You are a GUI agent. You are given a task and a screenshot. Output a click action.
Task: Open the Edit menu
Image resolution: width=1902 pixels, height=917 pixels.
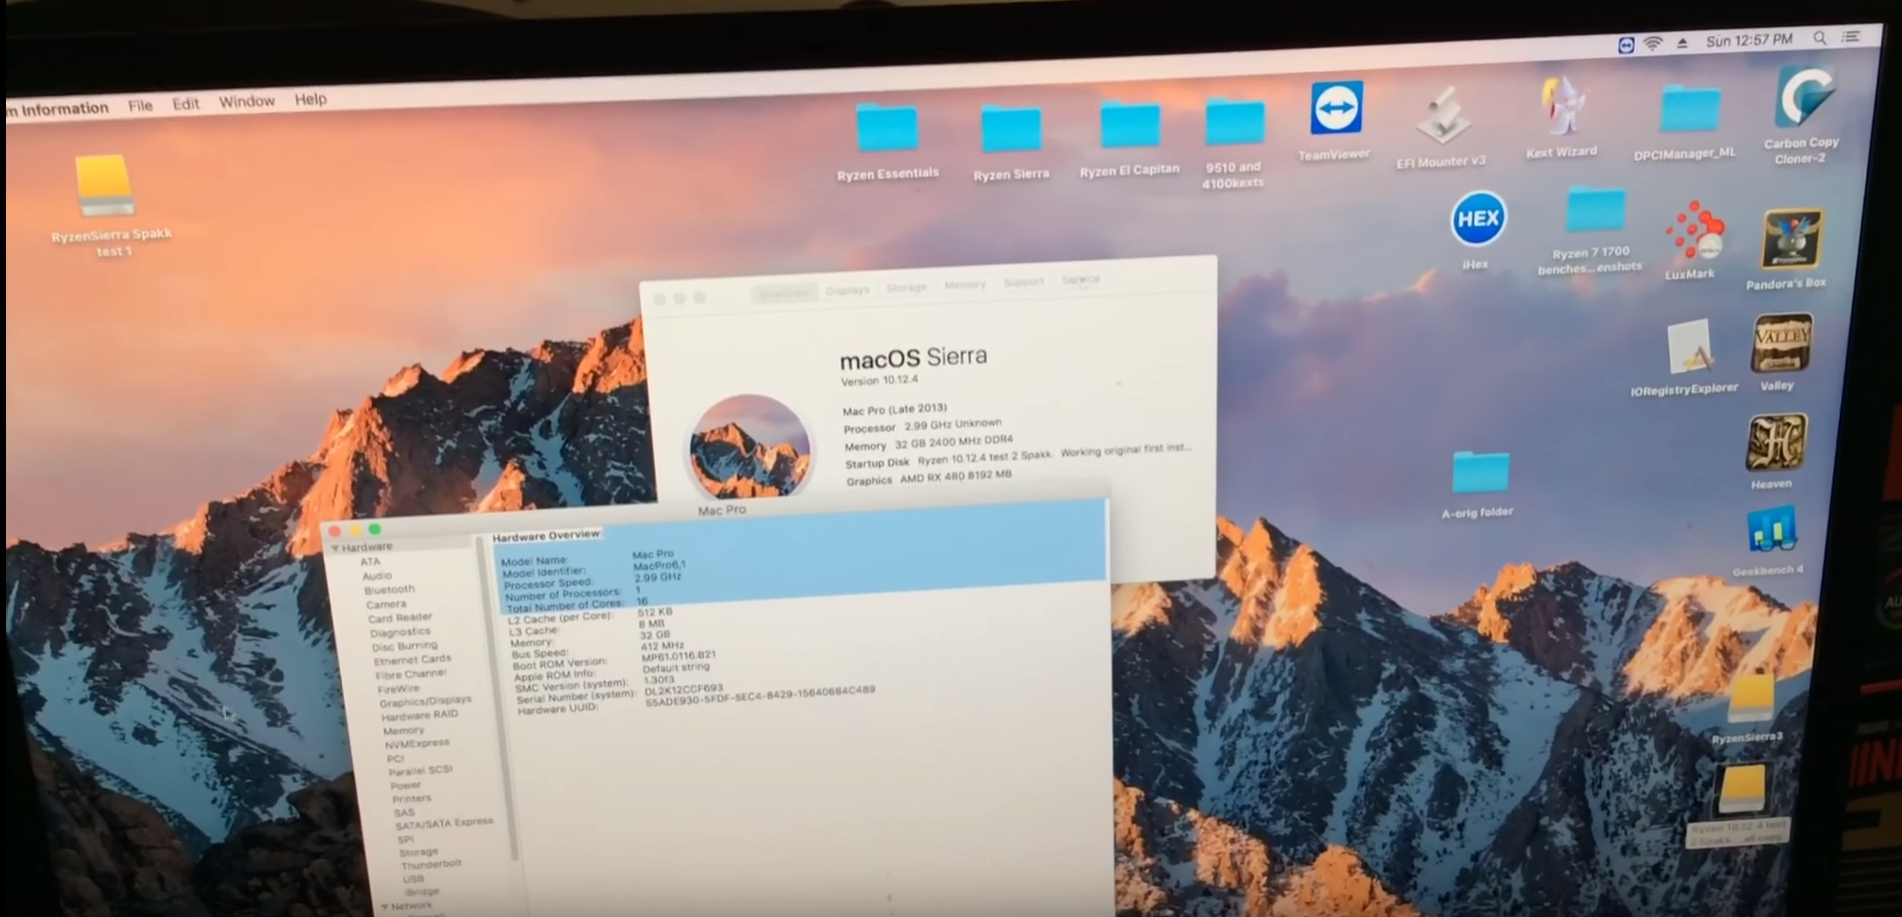click(x=186, y=103)
